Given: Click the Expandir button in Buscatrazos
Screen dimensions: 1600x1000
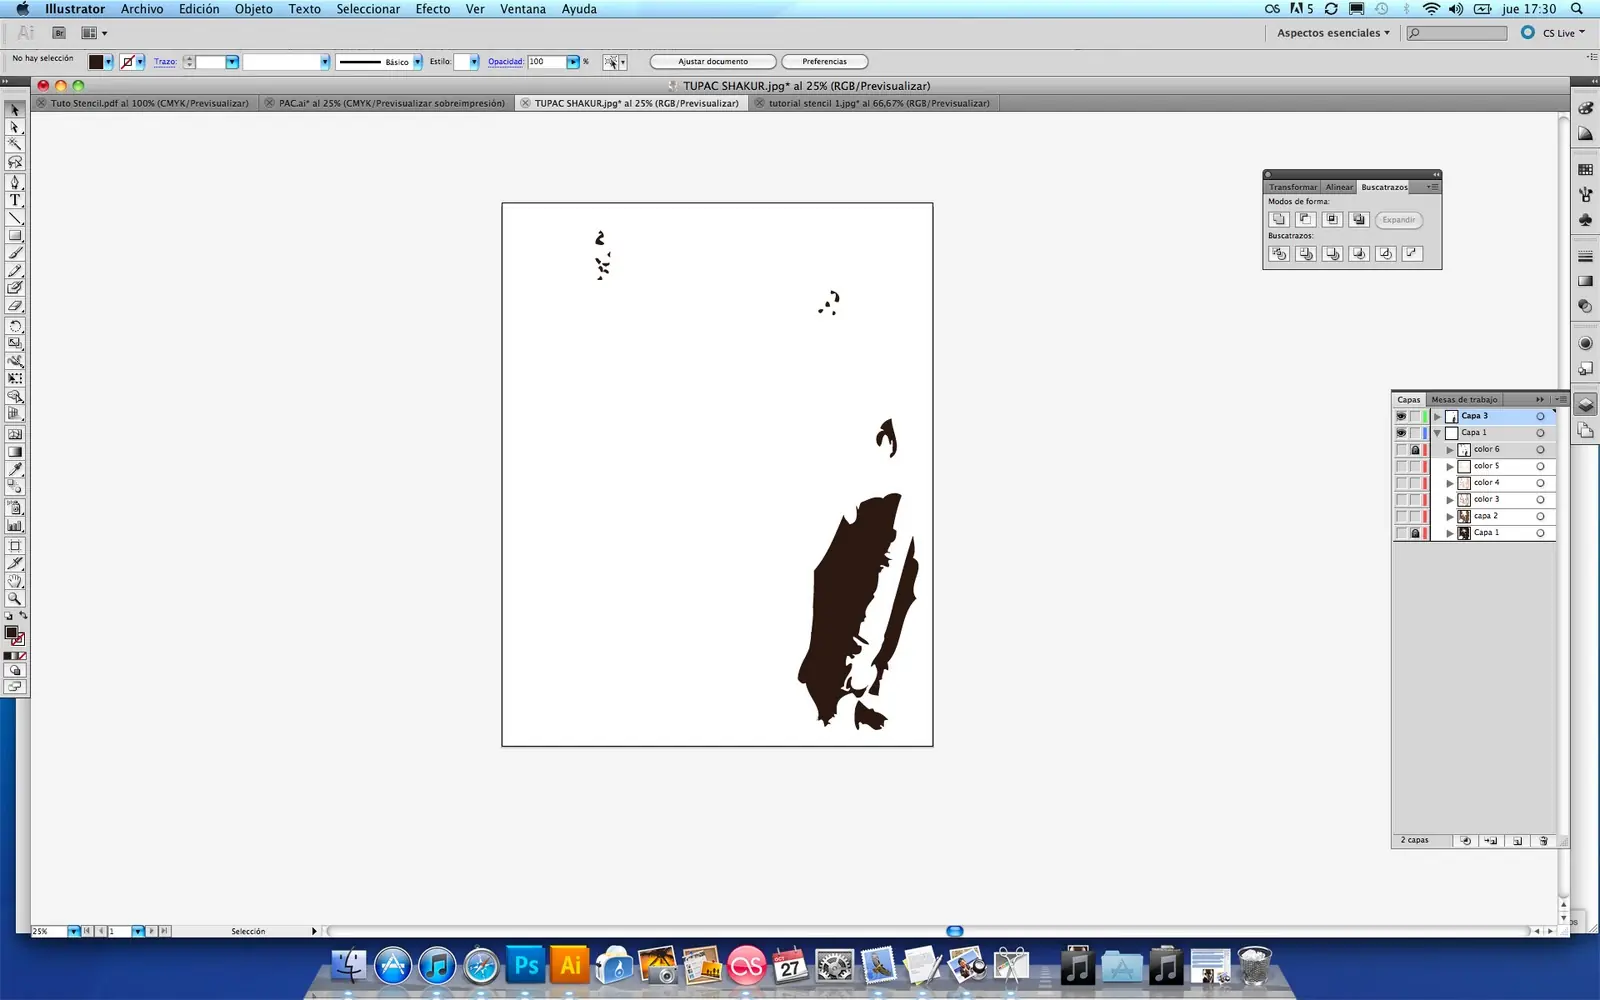Looking at the screenshot, I should coord(1398,220).
